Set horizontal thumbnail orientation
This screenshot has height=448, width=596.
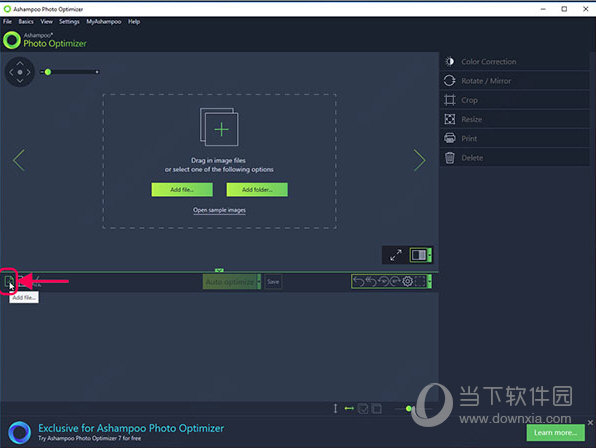349,408
